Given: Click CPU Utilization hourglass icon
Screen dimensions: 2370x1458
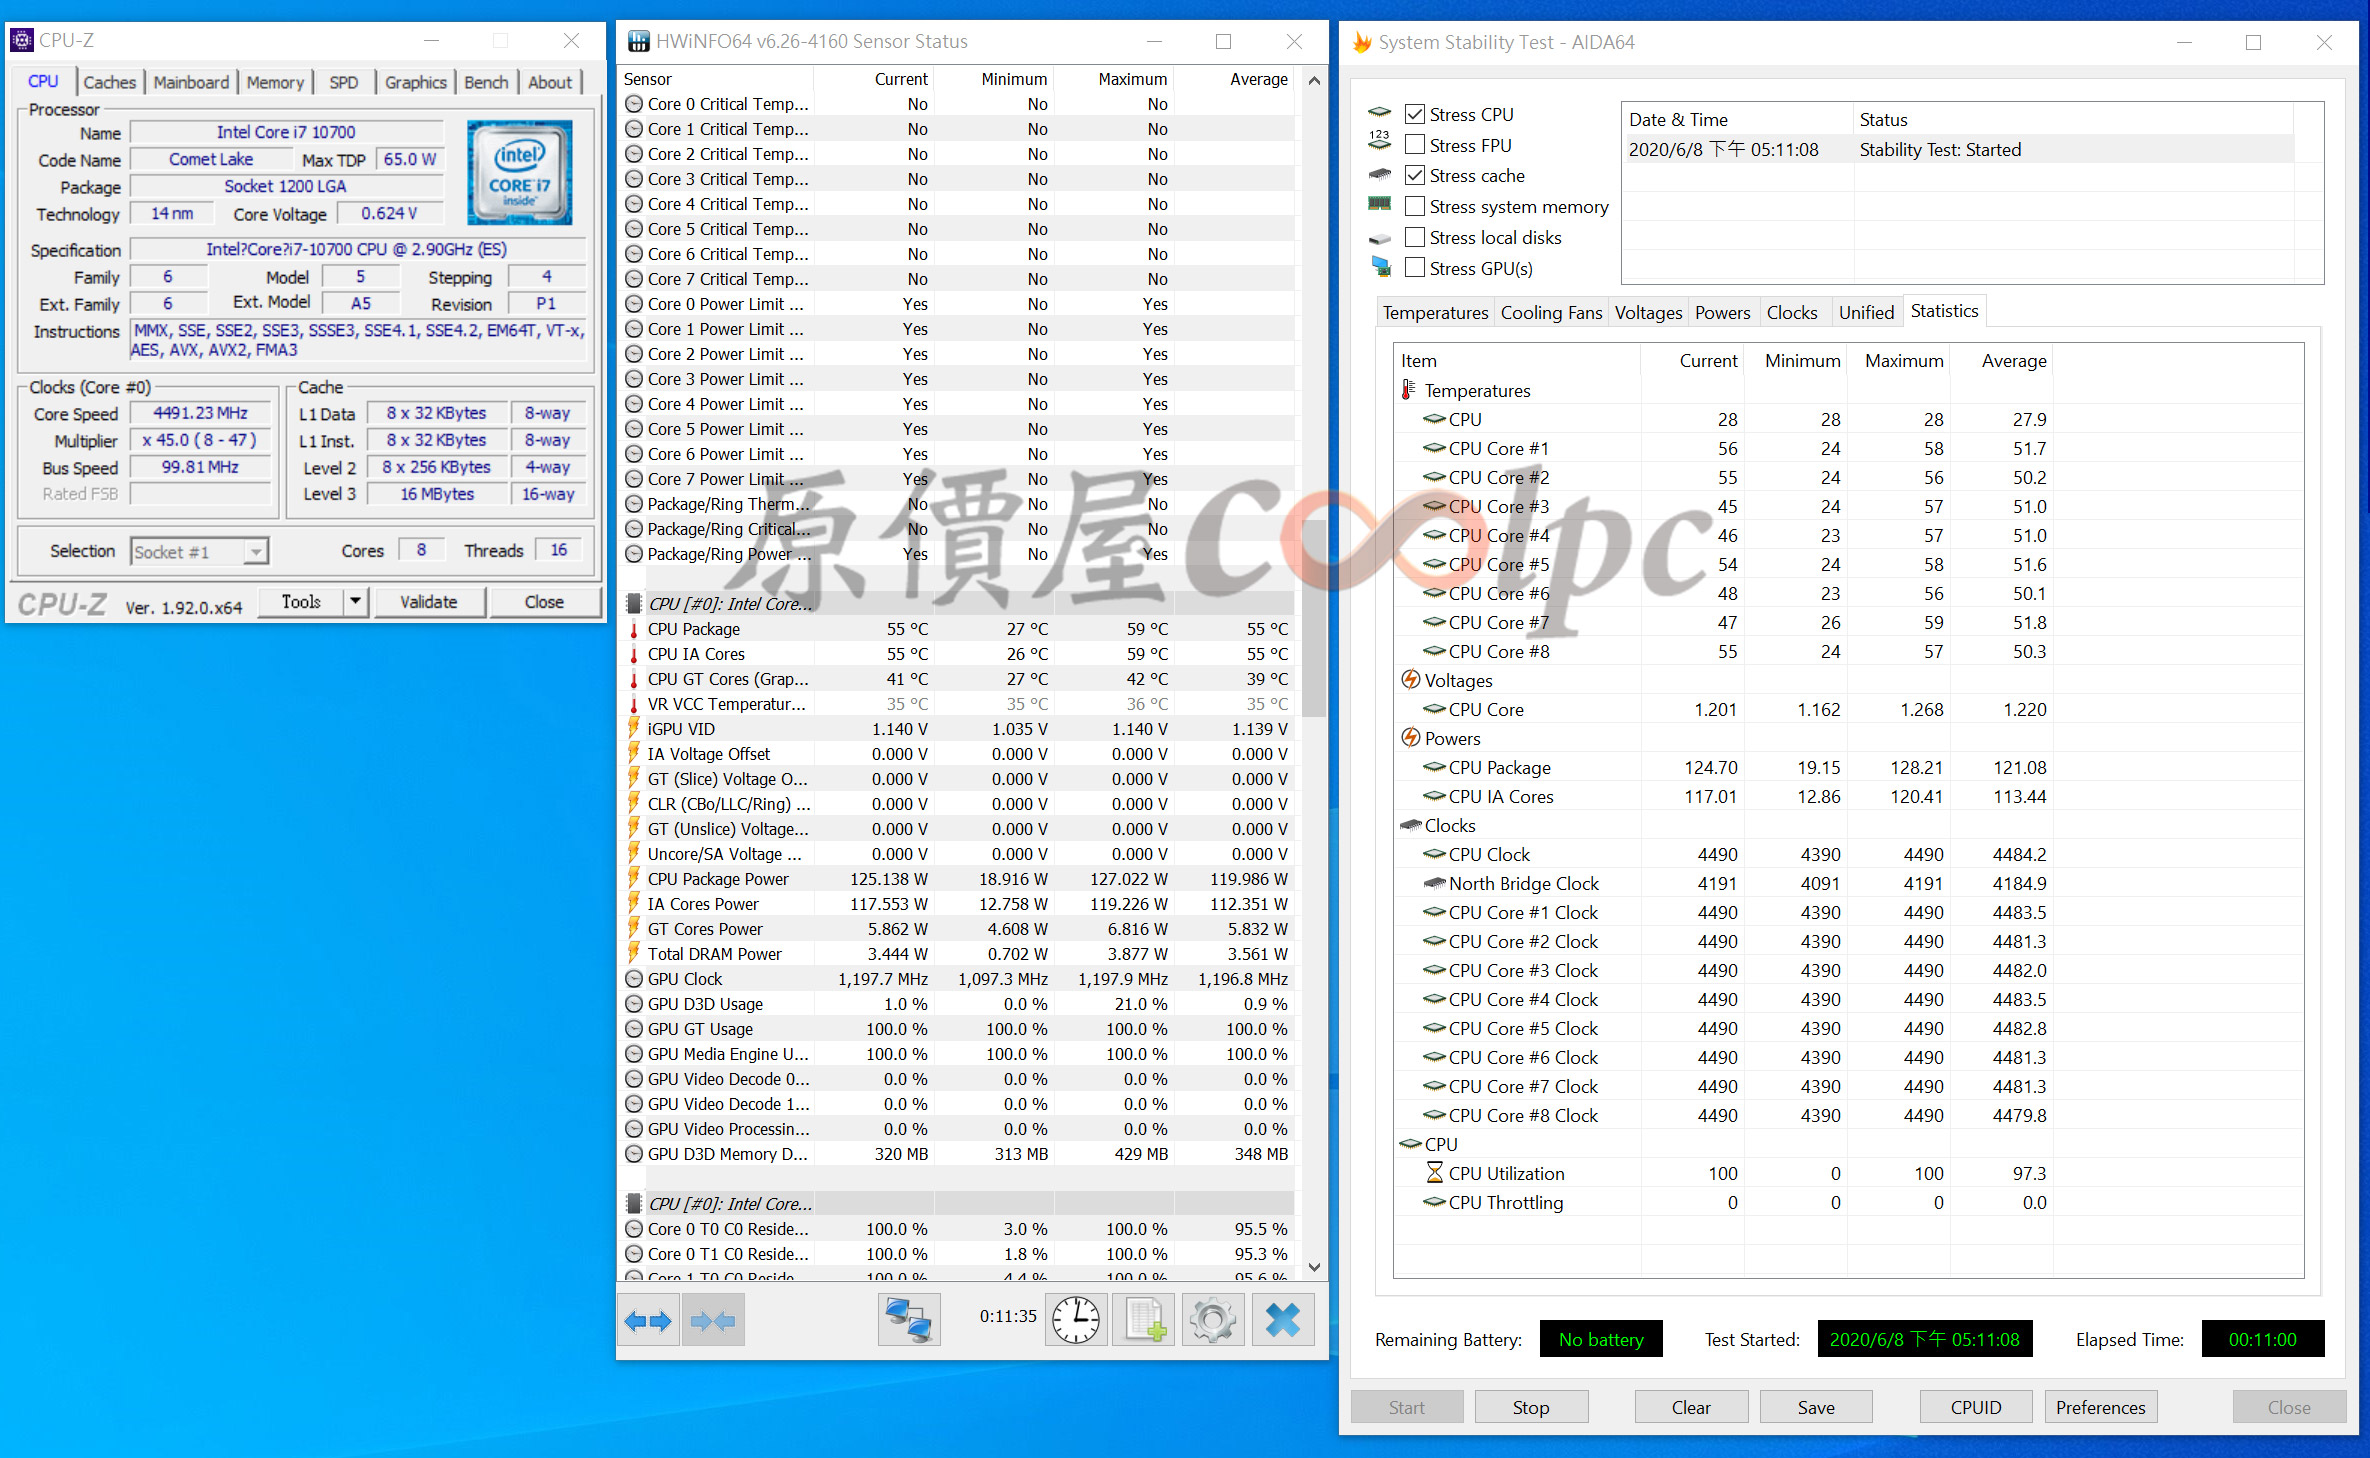Looking at the screenshot, I should [1434, 1173].
